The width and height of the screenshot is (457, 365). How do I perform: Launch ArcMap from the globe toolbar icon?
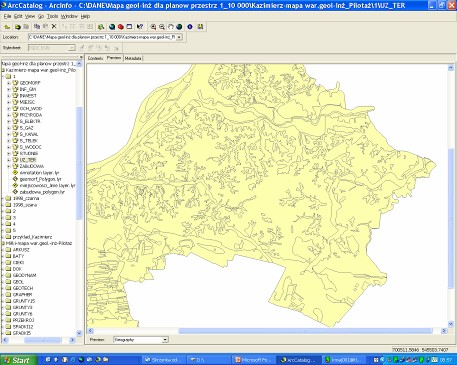tap(112, 27)
